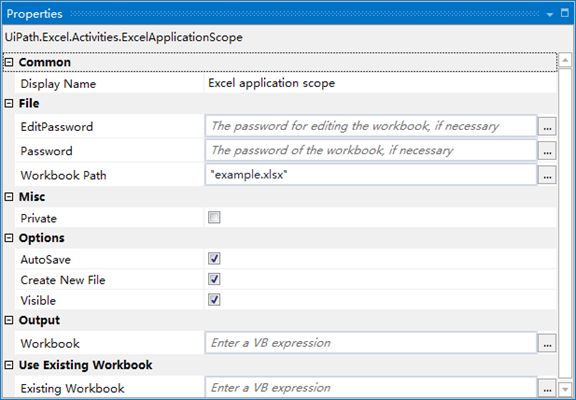Open expression editor for Existing Workbook
Image resolution: width=576 pixels, height=400 pixels.
547,388
